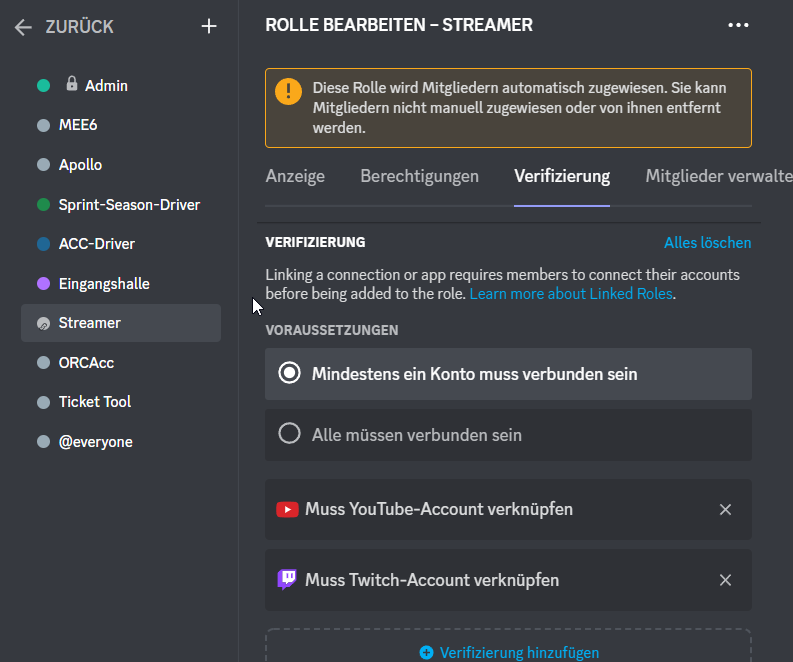The width and height of the screenshot is (793, 662).
Task: Remove the Twitch account requirement
Action: pos(725,580)
